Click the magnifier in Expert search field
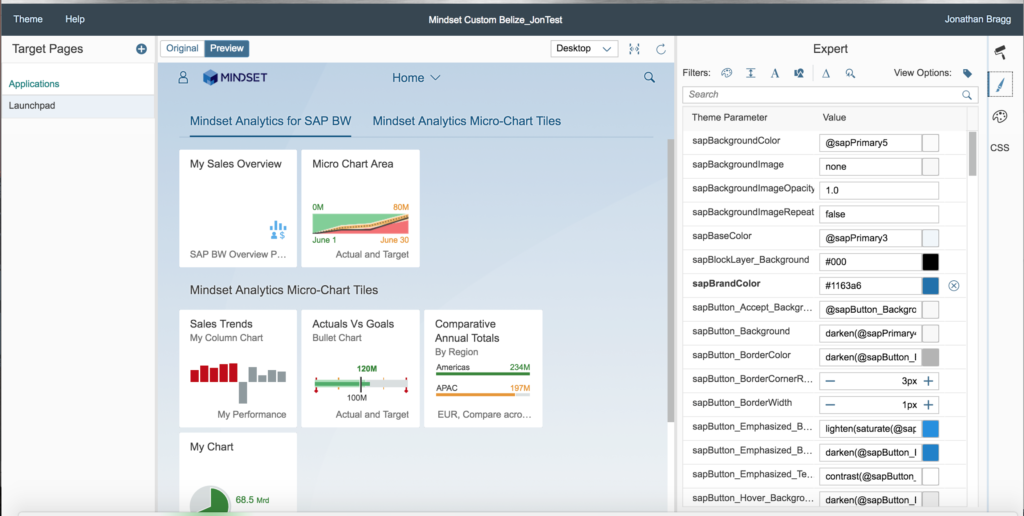Viewport: 1024px width, 516px height. tap(967, 95)
